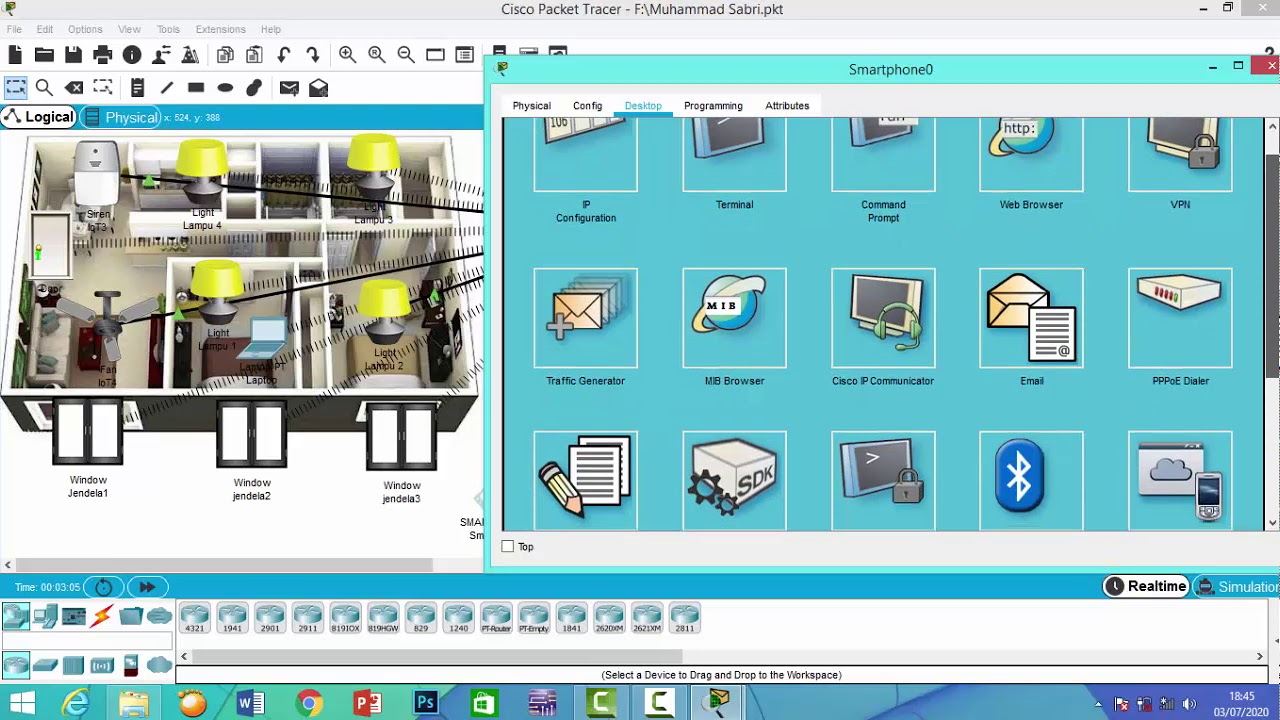Open Cisco IP Communicator

[x=883, y=319]
